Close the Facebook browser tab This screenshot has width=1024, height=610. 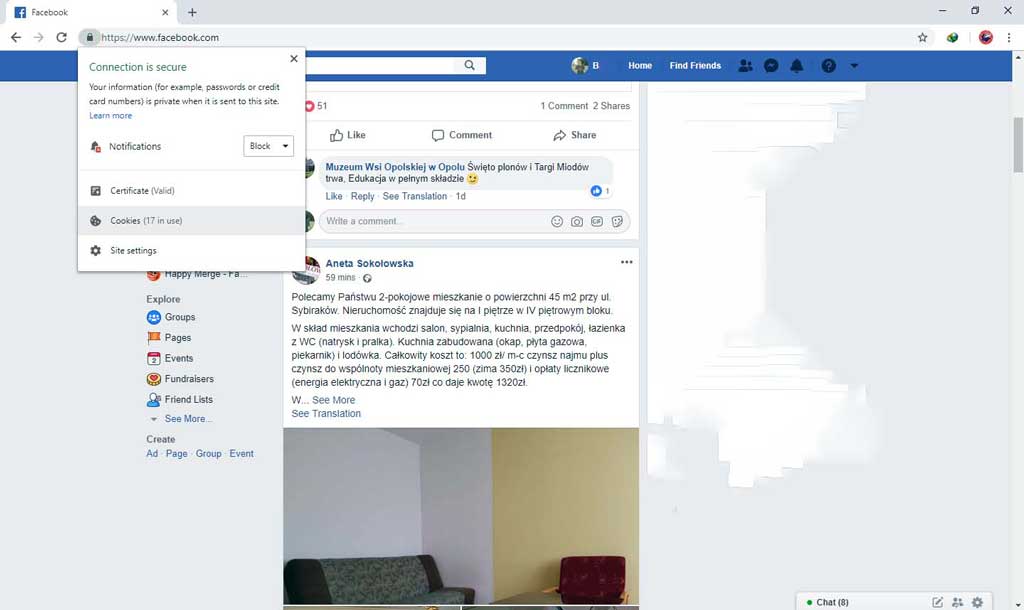click(x=165, y=12)
